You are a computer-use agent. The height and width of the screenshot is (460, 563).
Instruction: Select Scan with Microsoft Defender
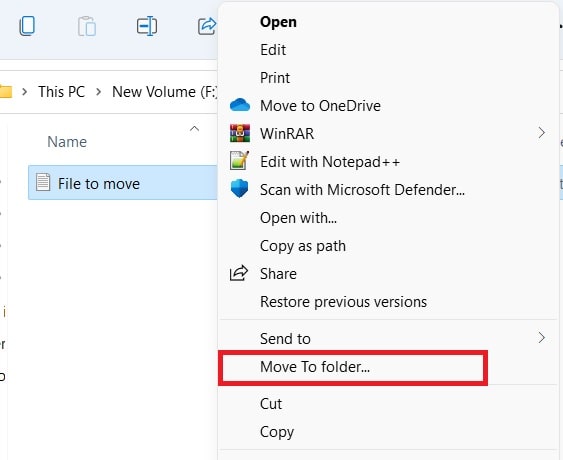[387, 190]
